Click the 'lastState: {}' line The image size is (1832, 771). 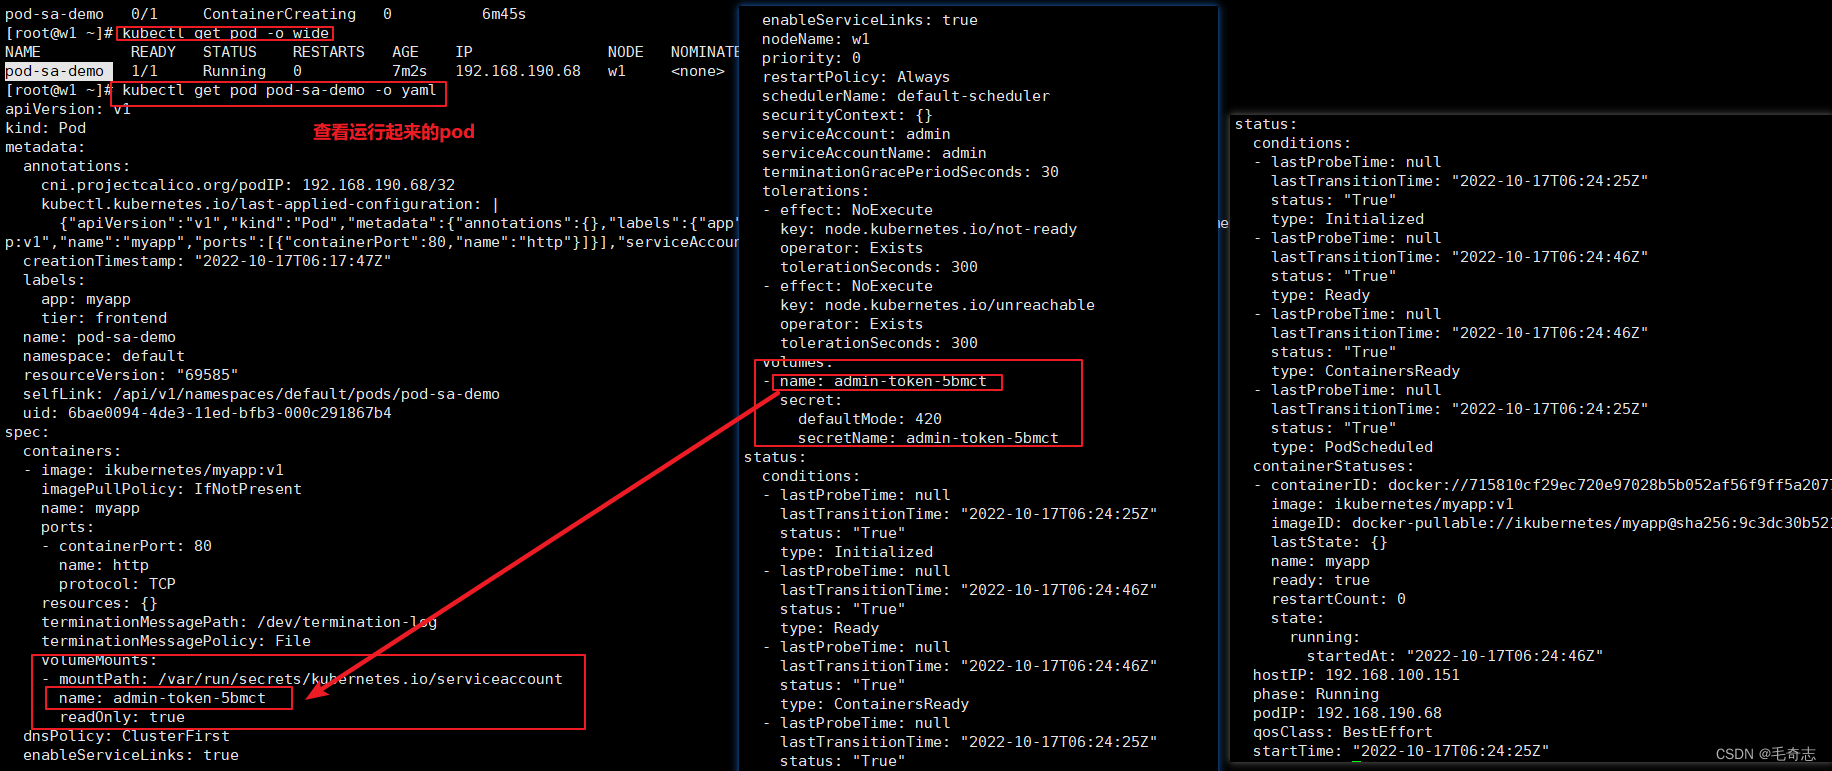point(1329,542)
